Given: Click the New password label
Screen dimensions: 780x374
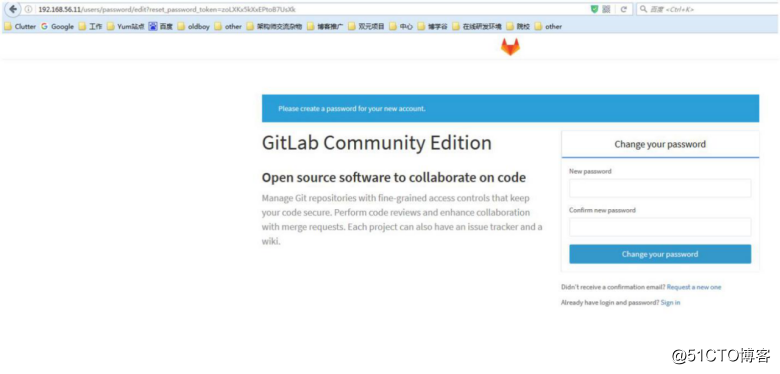Looking at the screenshot, I should [590, 171].
